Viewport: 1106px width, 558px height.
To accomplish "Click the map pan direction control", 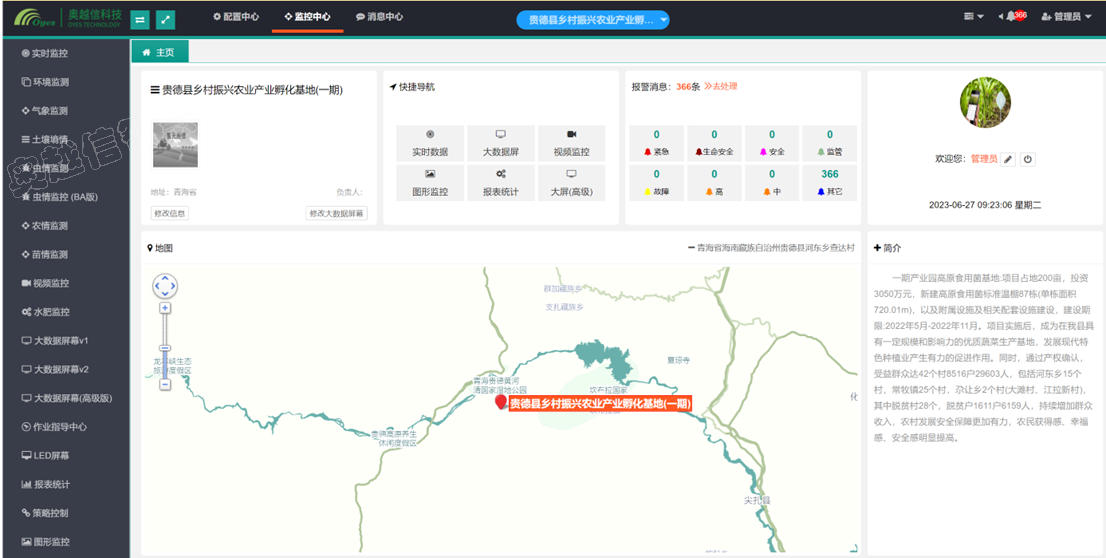I will (165, 286).
